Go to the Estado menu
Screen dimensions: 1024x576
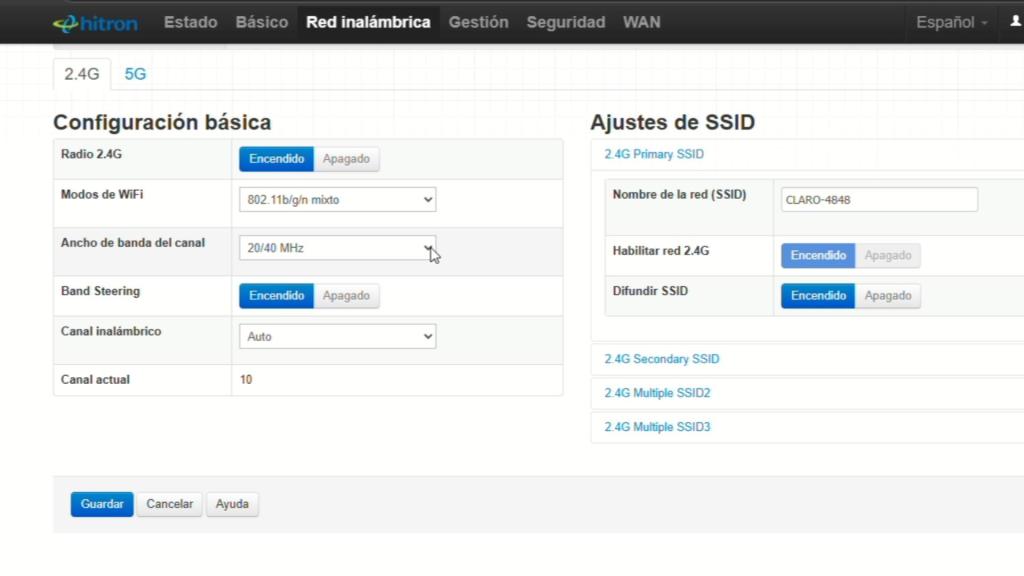pos(190,22)
